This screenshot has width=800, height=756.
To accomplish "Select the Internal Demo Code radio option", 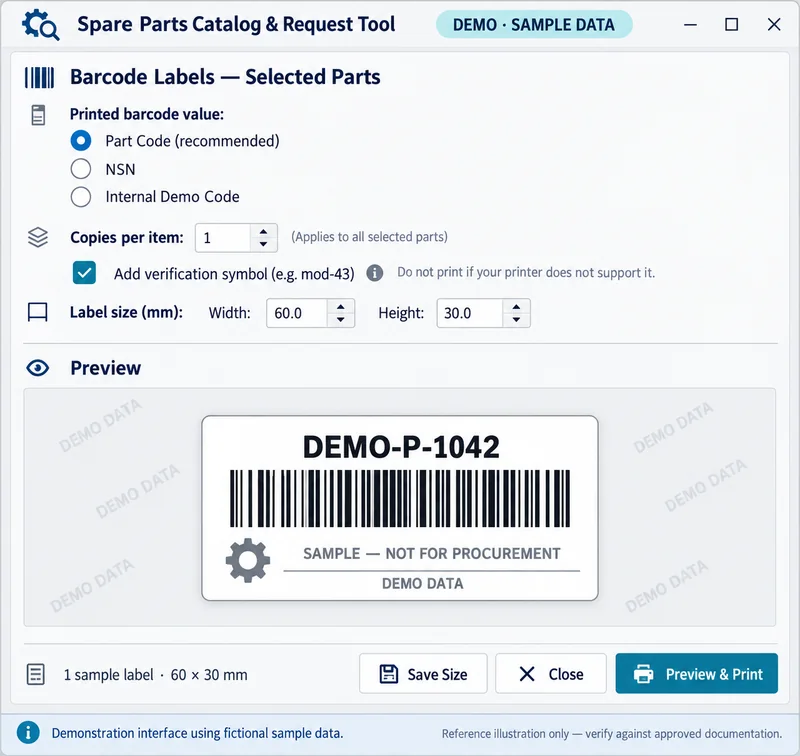I will (x=81, y=197).
